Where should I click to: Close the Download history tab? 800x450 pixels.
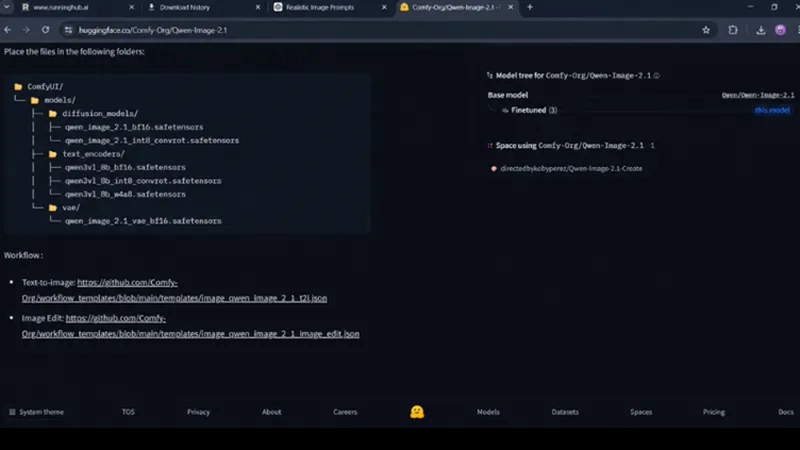point(258,7)
